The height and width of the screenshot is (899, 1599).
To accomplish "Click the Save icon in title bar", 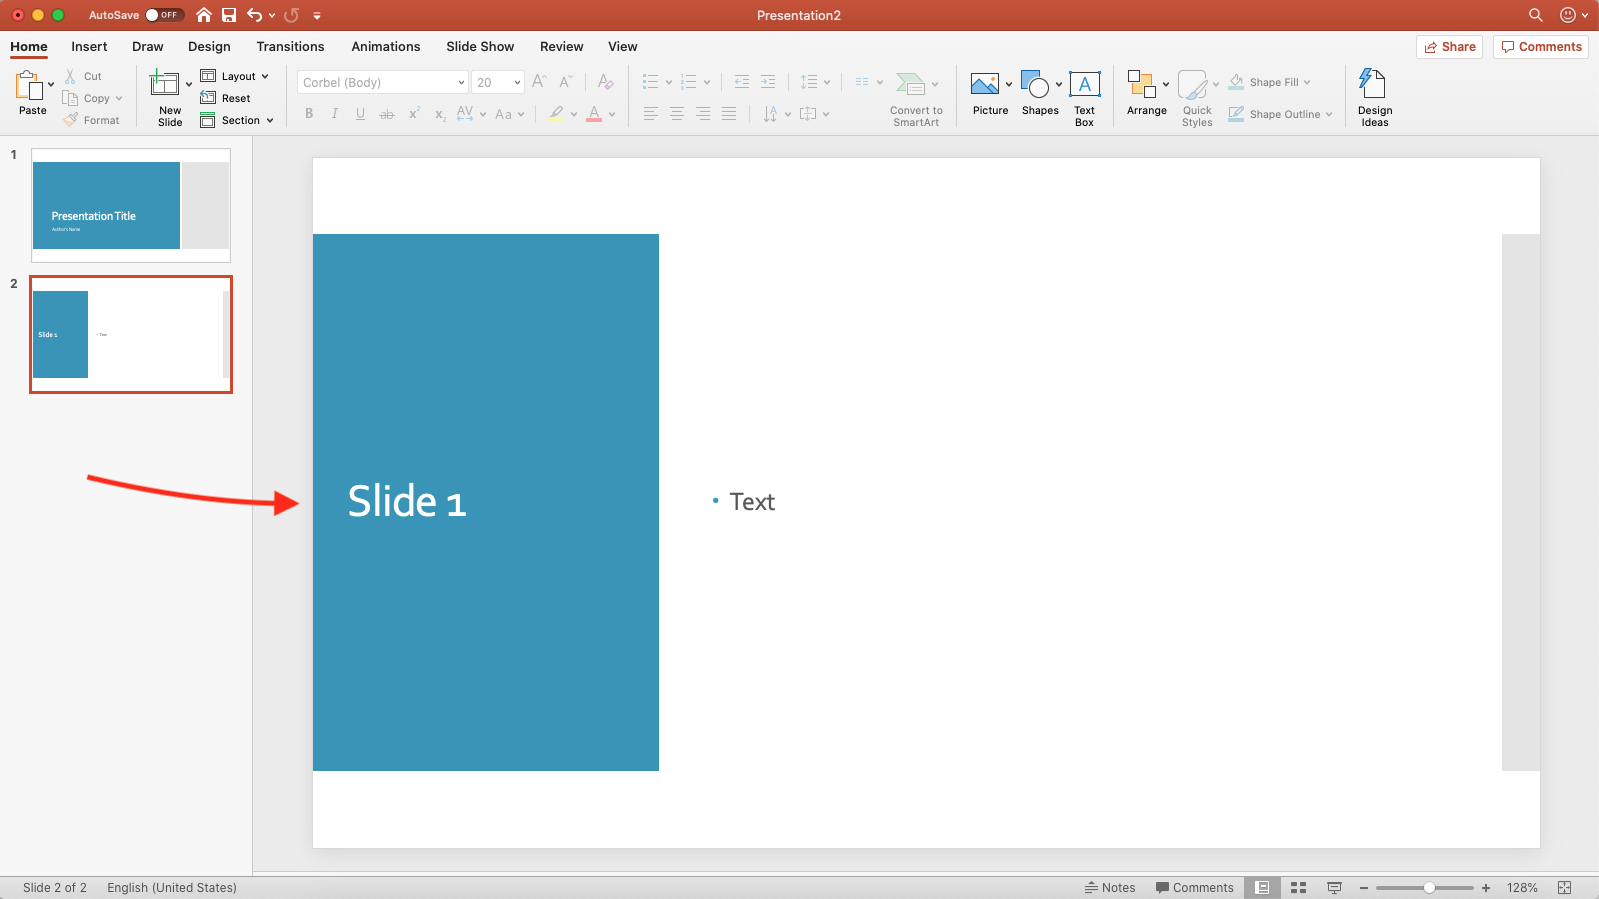I will (229, 15).
